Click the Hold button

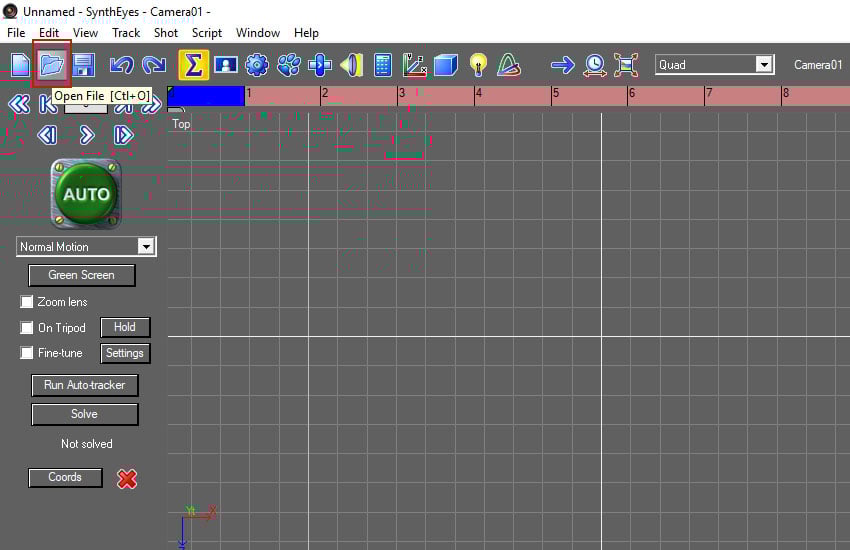coord(125,327)
